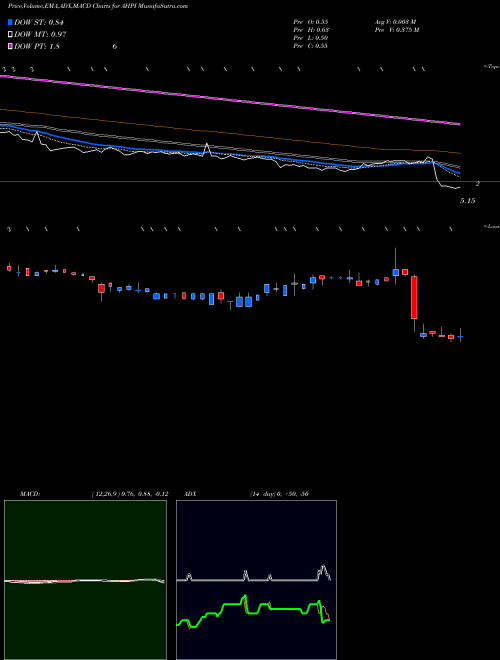Click the ADX panel title label
This screenshot has width=500, height=660.
(192, 494)
